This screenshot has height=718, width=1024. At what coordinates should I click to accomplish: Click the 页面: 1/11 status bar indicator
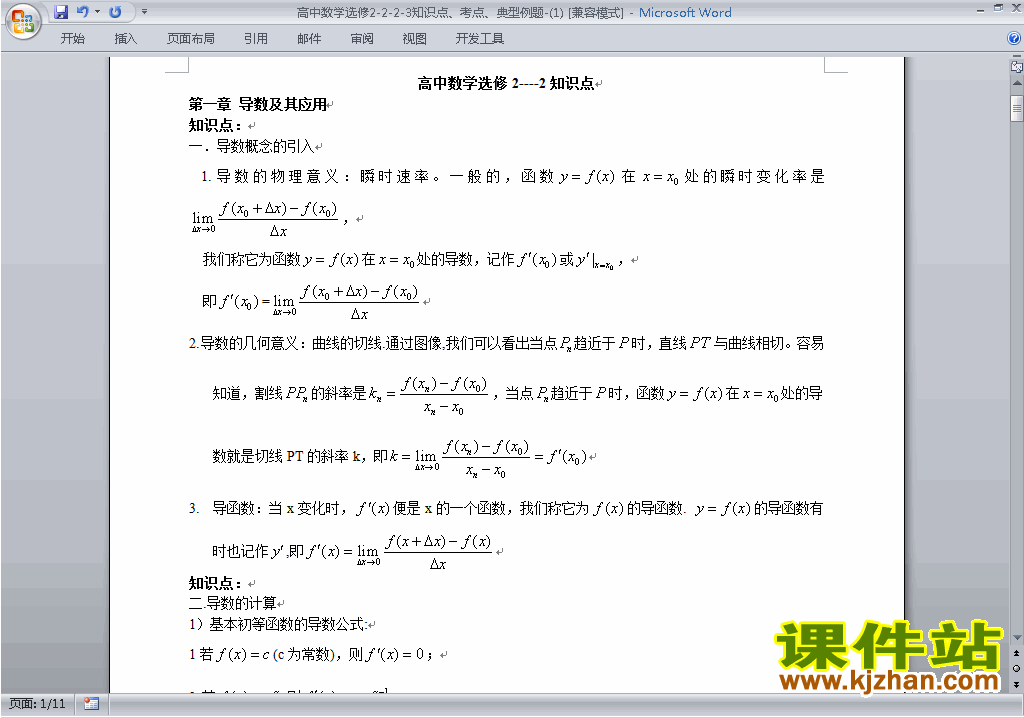click(37, 704)
